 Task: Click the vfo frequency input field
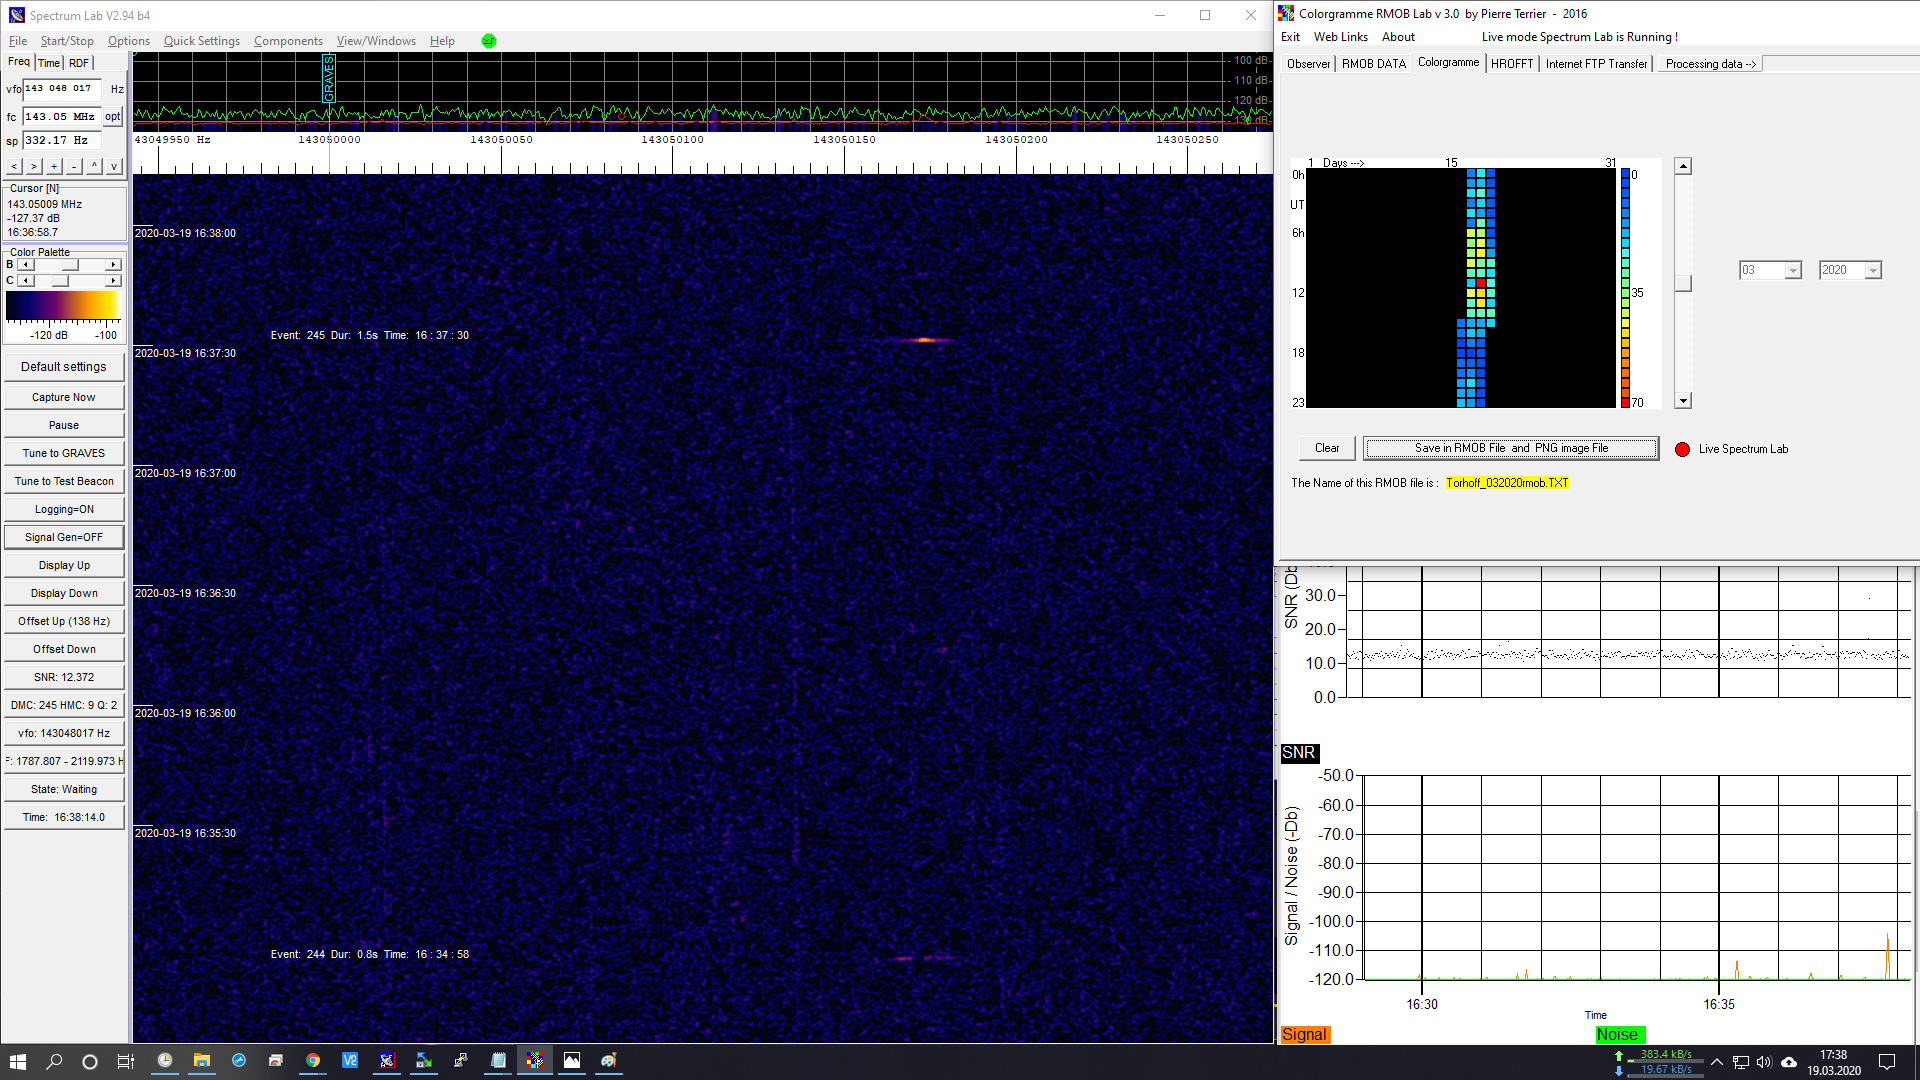click(x=62, y=89)
